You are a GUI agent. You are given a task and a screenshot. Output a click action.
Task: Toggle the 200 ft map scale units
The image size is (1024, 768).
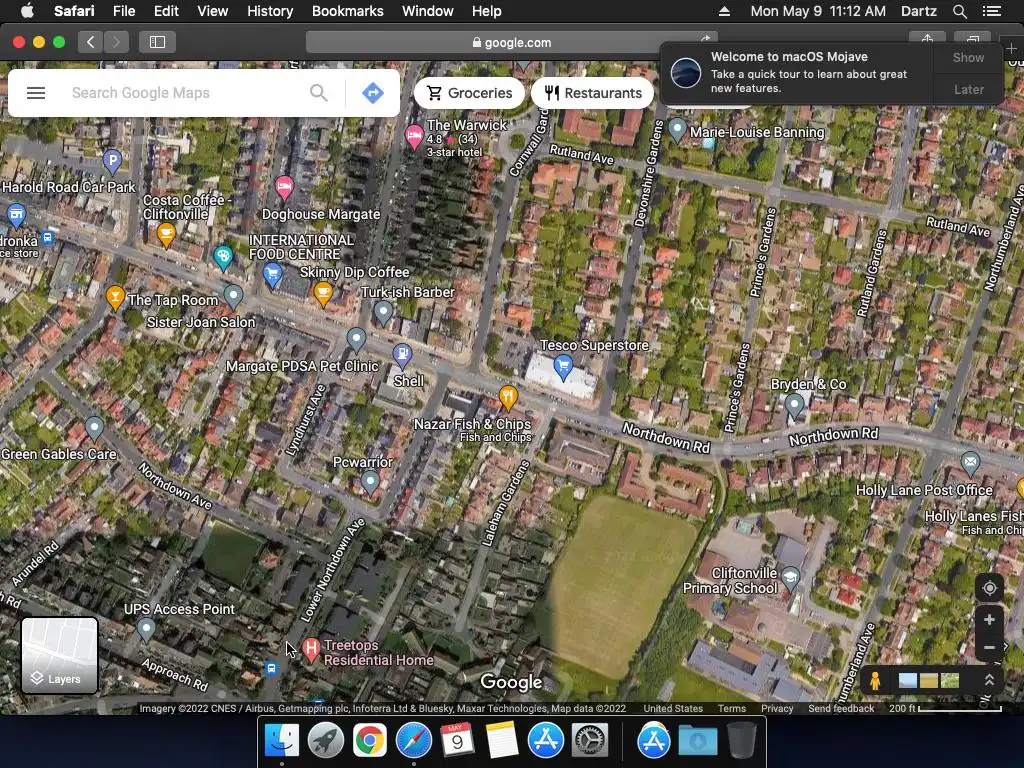coord(944,709)
